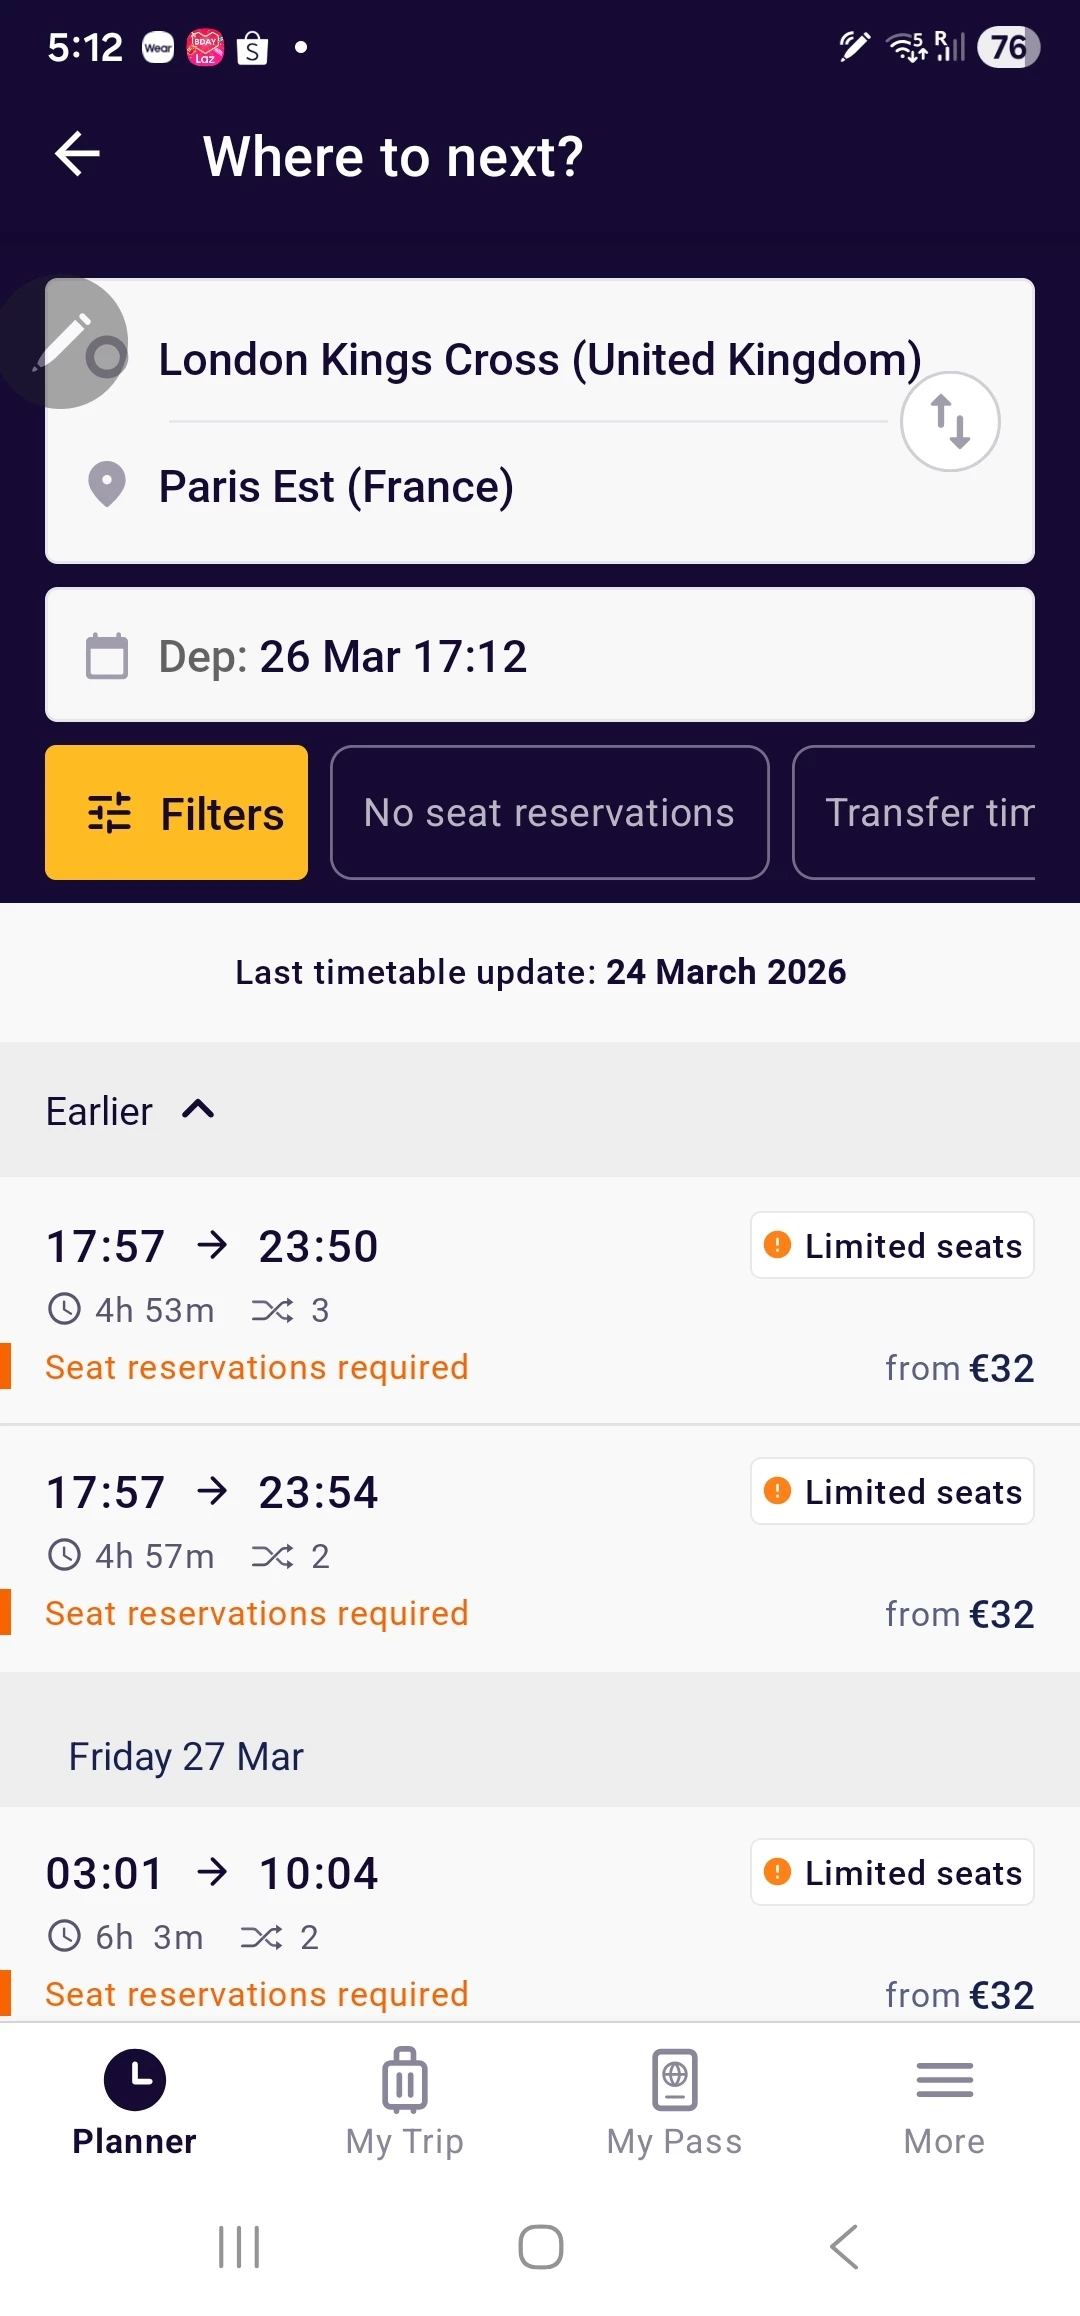Screen dimensions: 1080x2316
Task: Open the My Pass tab
Action: coord(674,2102)
